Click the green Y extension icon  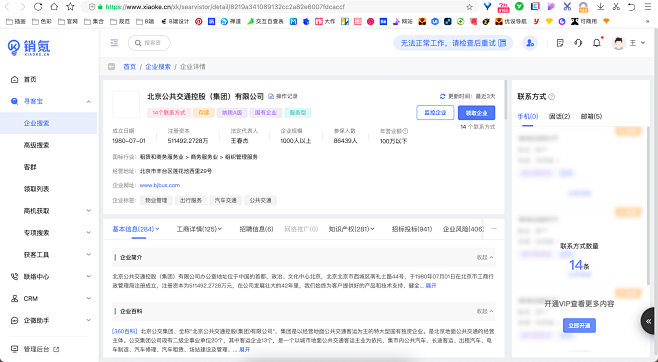(x=519, y=7)
